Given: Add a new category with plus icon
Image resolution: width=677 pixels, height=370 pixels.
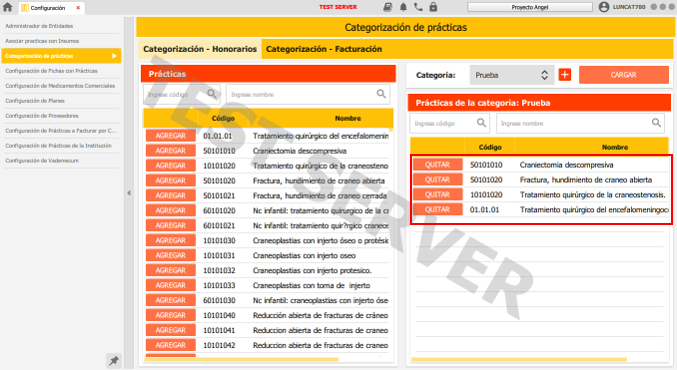Looking at the screenshot, I should point(565,75).
